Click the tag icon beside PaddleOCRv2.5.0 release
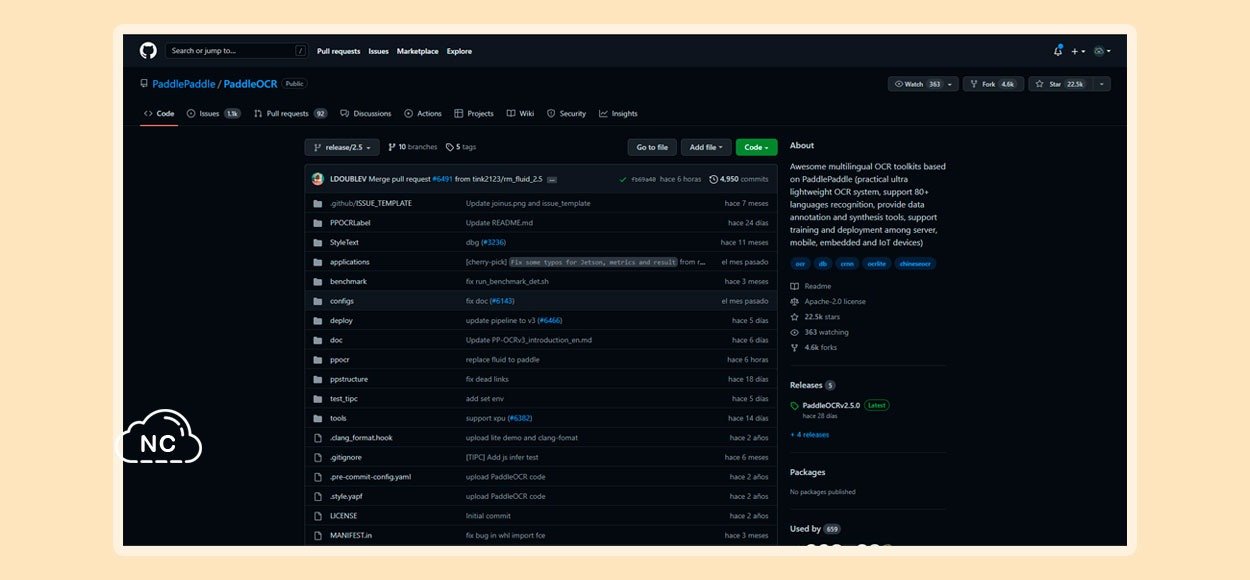This screenshot has height=580, width=1250. [795, 406]
